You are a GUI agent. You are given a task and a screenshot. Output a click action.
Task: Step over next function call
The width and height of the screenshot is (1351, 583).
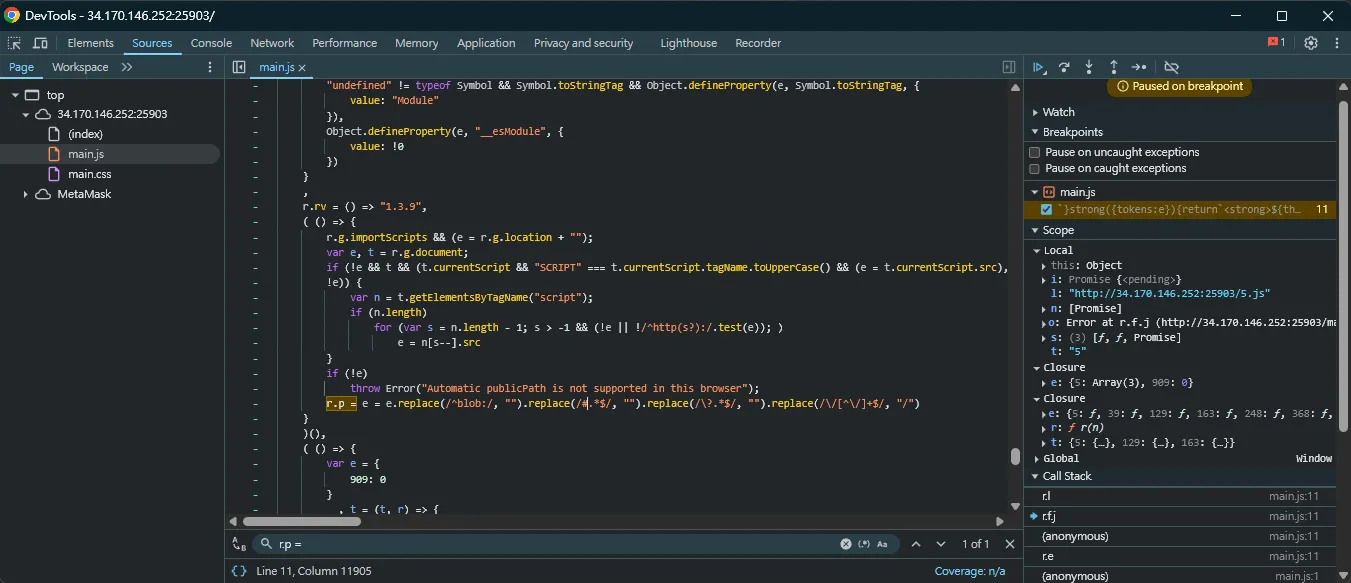[1064, 67]
